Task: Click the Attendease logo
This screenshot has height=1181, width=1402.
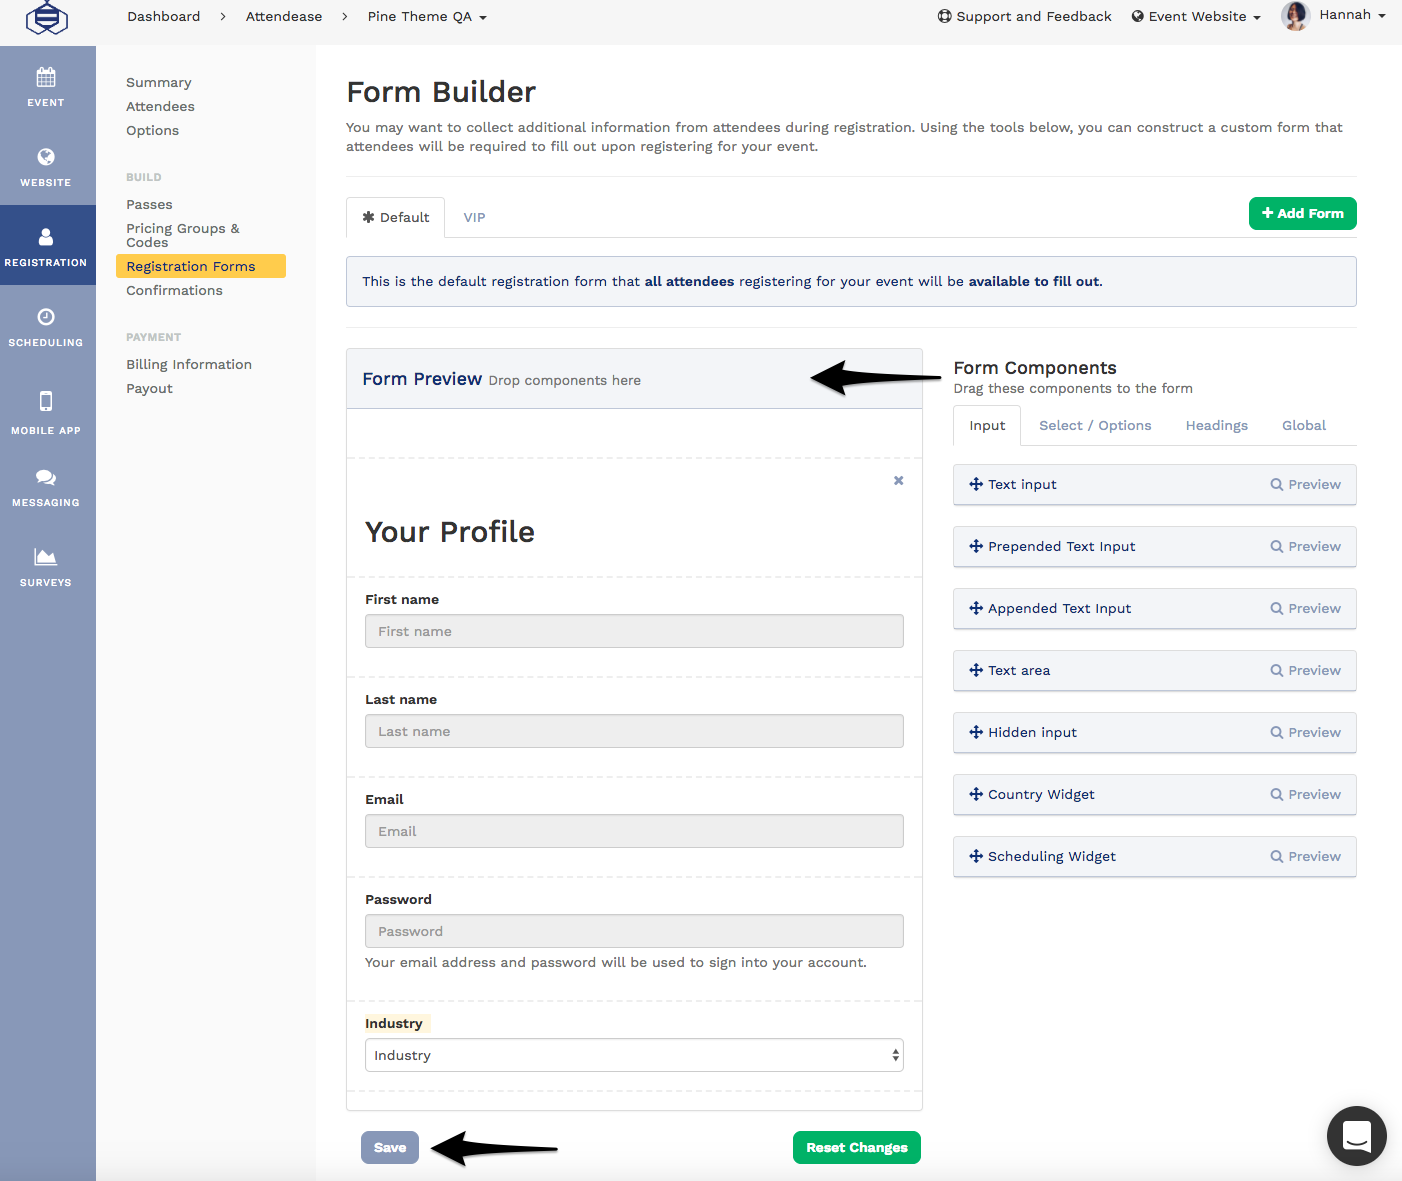Action: point(46,18)
